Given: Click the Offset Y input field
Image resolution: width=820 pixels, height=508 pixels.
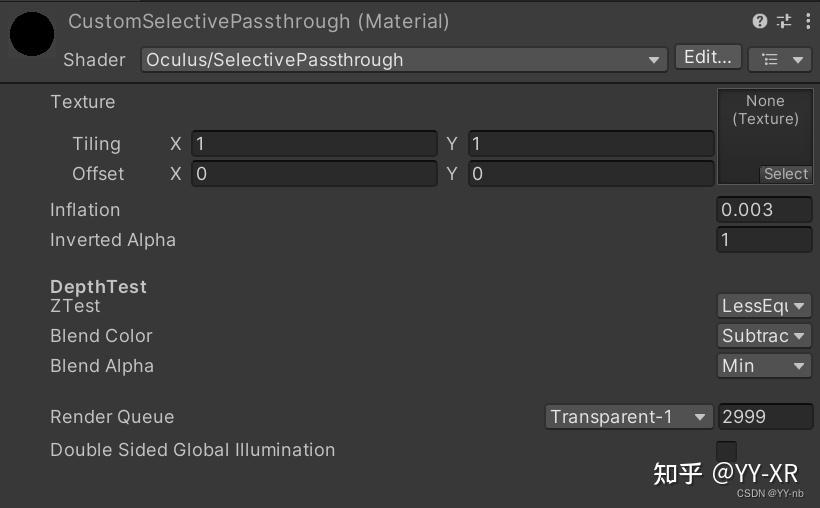Looking at the screenshot, I should pyautogui.click(x=590, y=174).
